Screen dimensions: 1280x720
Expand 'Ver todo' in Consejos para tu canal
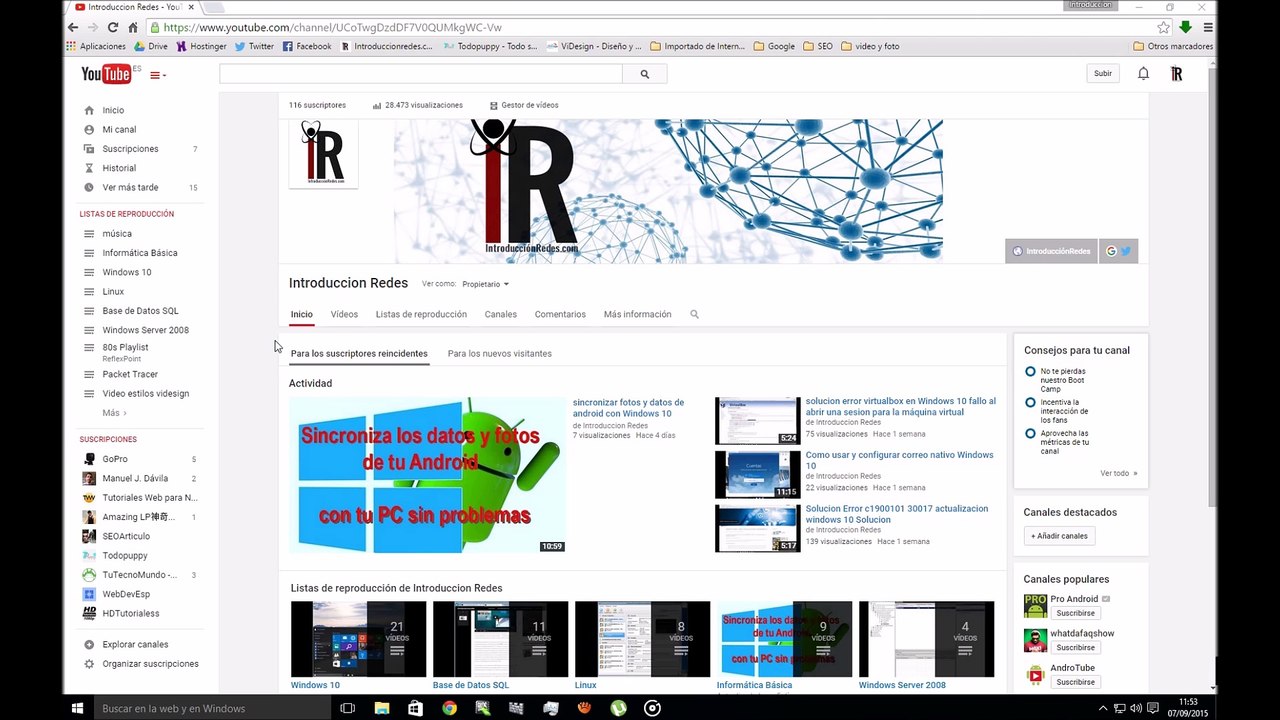pyautogui.click(x=1119, y=473)
